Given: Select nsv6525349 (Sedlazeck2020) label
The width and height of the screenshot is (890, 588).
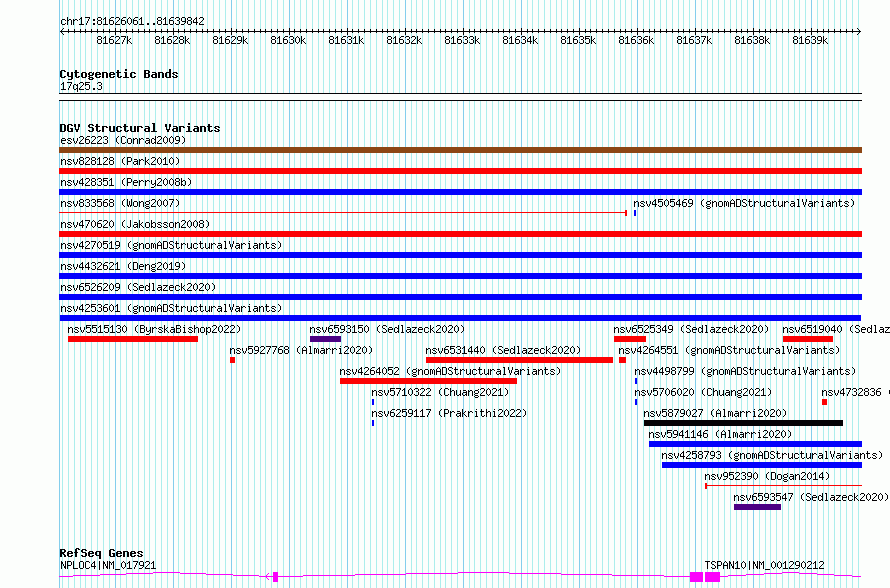Looking at the screenshot, I should tap(691, 329).
